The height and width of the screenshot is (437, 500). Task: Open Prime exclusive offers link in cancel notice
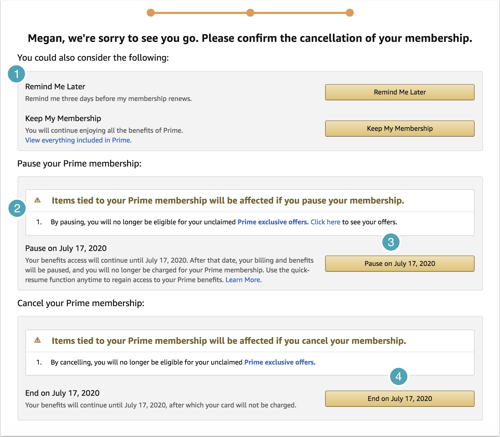coord(280,362)
